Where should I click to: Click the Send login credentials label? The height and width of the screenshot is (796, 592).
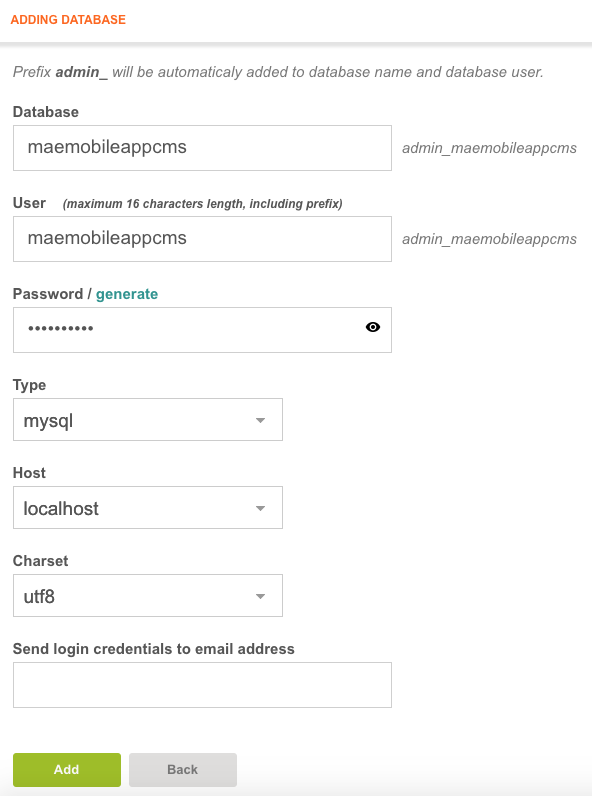click(153, 649)
